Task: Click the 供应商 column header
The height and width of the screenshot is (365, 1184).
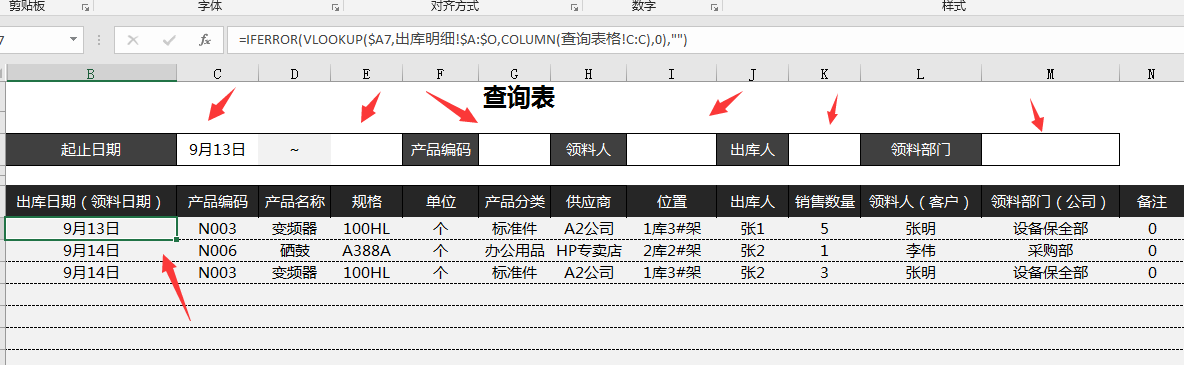Action: click(x=588, y=202)
